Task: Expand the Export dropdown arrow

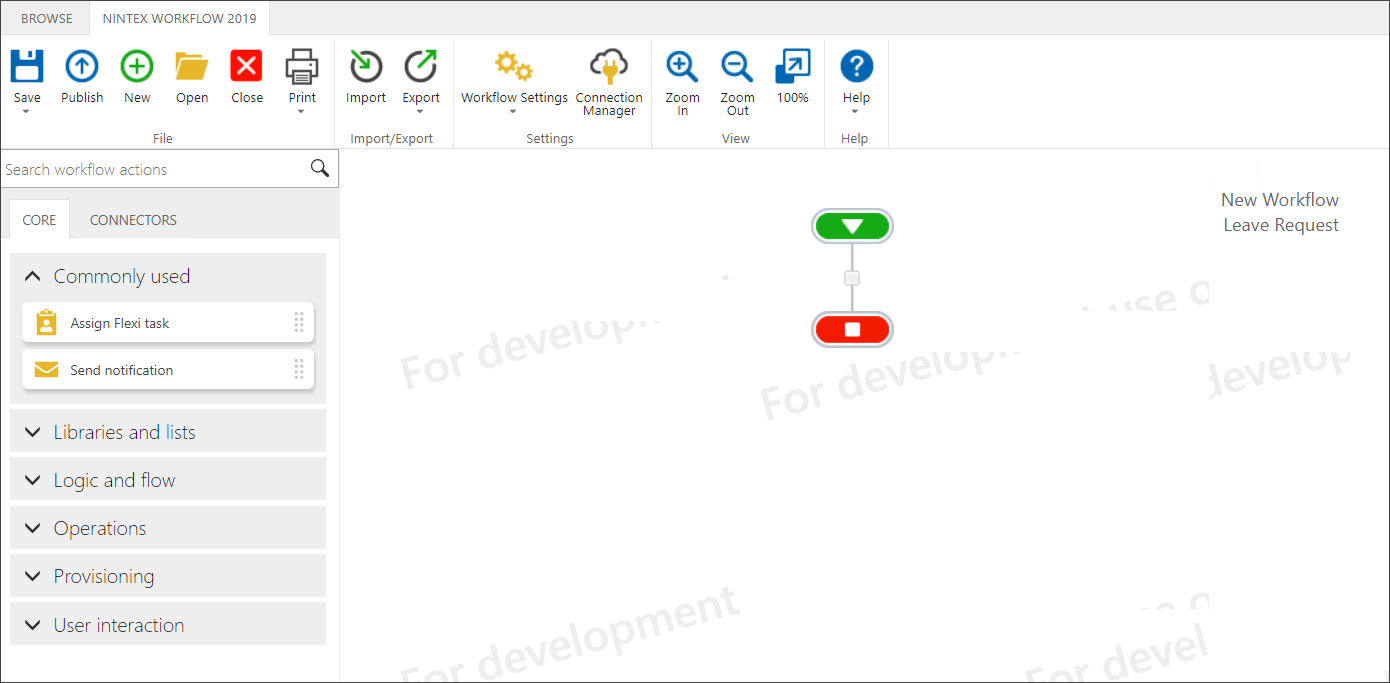Action: pos(421,111)
